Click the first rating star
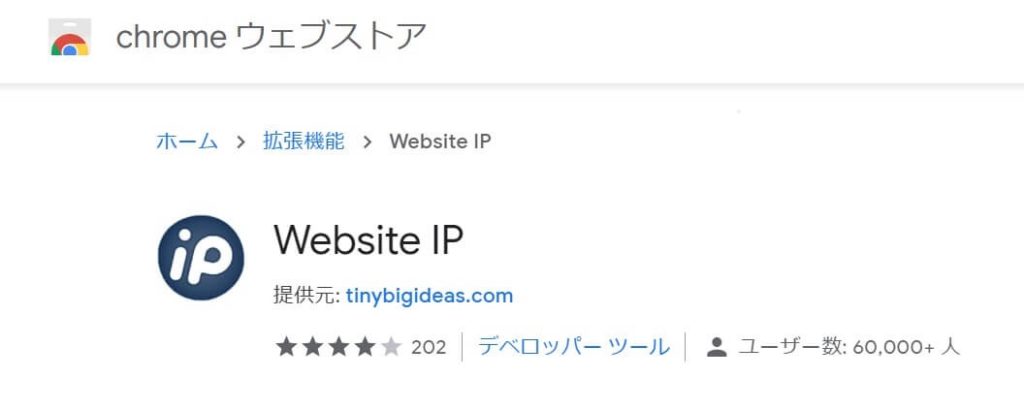Screen dimensions: 1024x410 pos(286,347)
